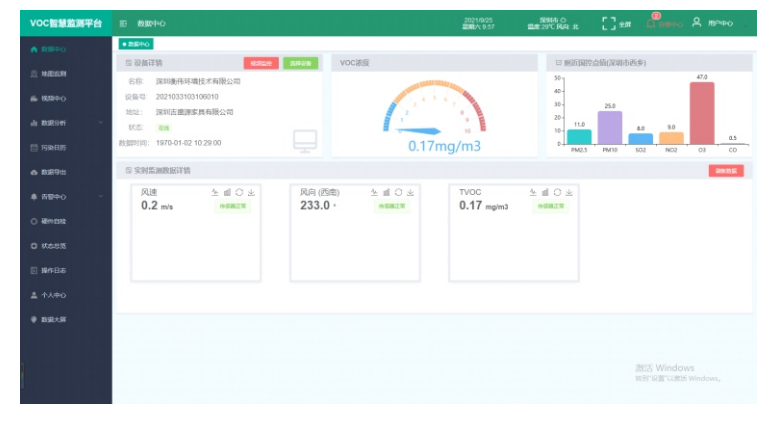Open 地图监测 in the sidebar
Image resolution: width=778 pixels, height=424 pixels.
[x=53, y=74]
